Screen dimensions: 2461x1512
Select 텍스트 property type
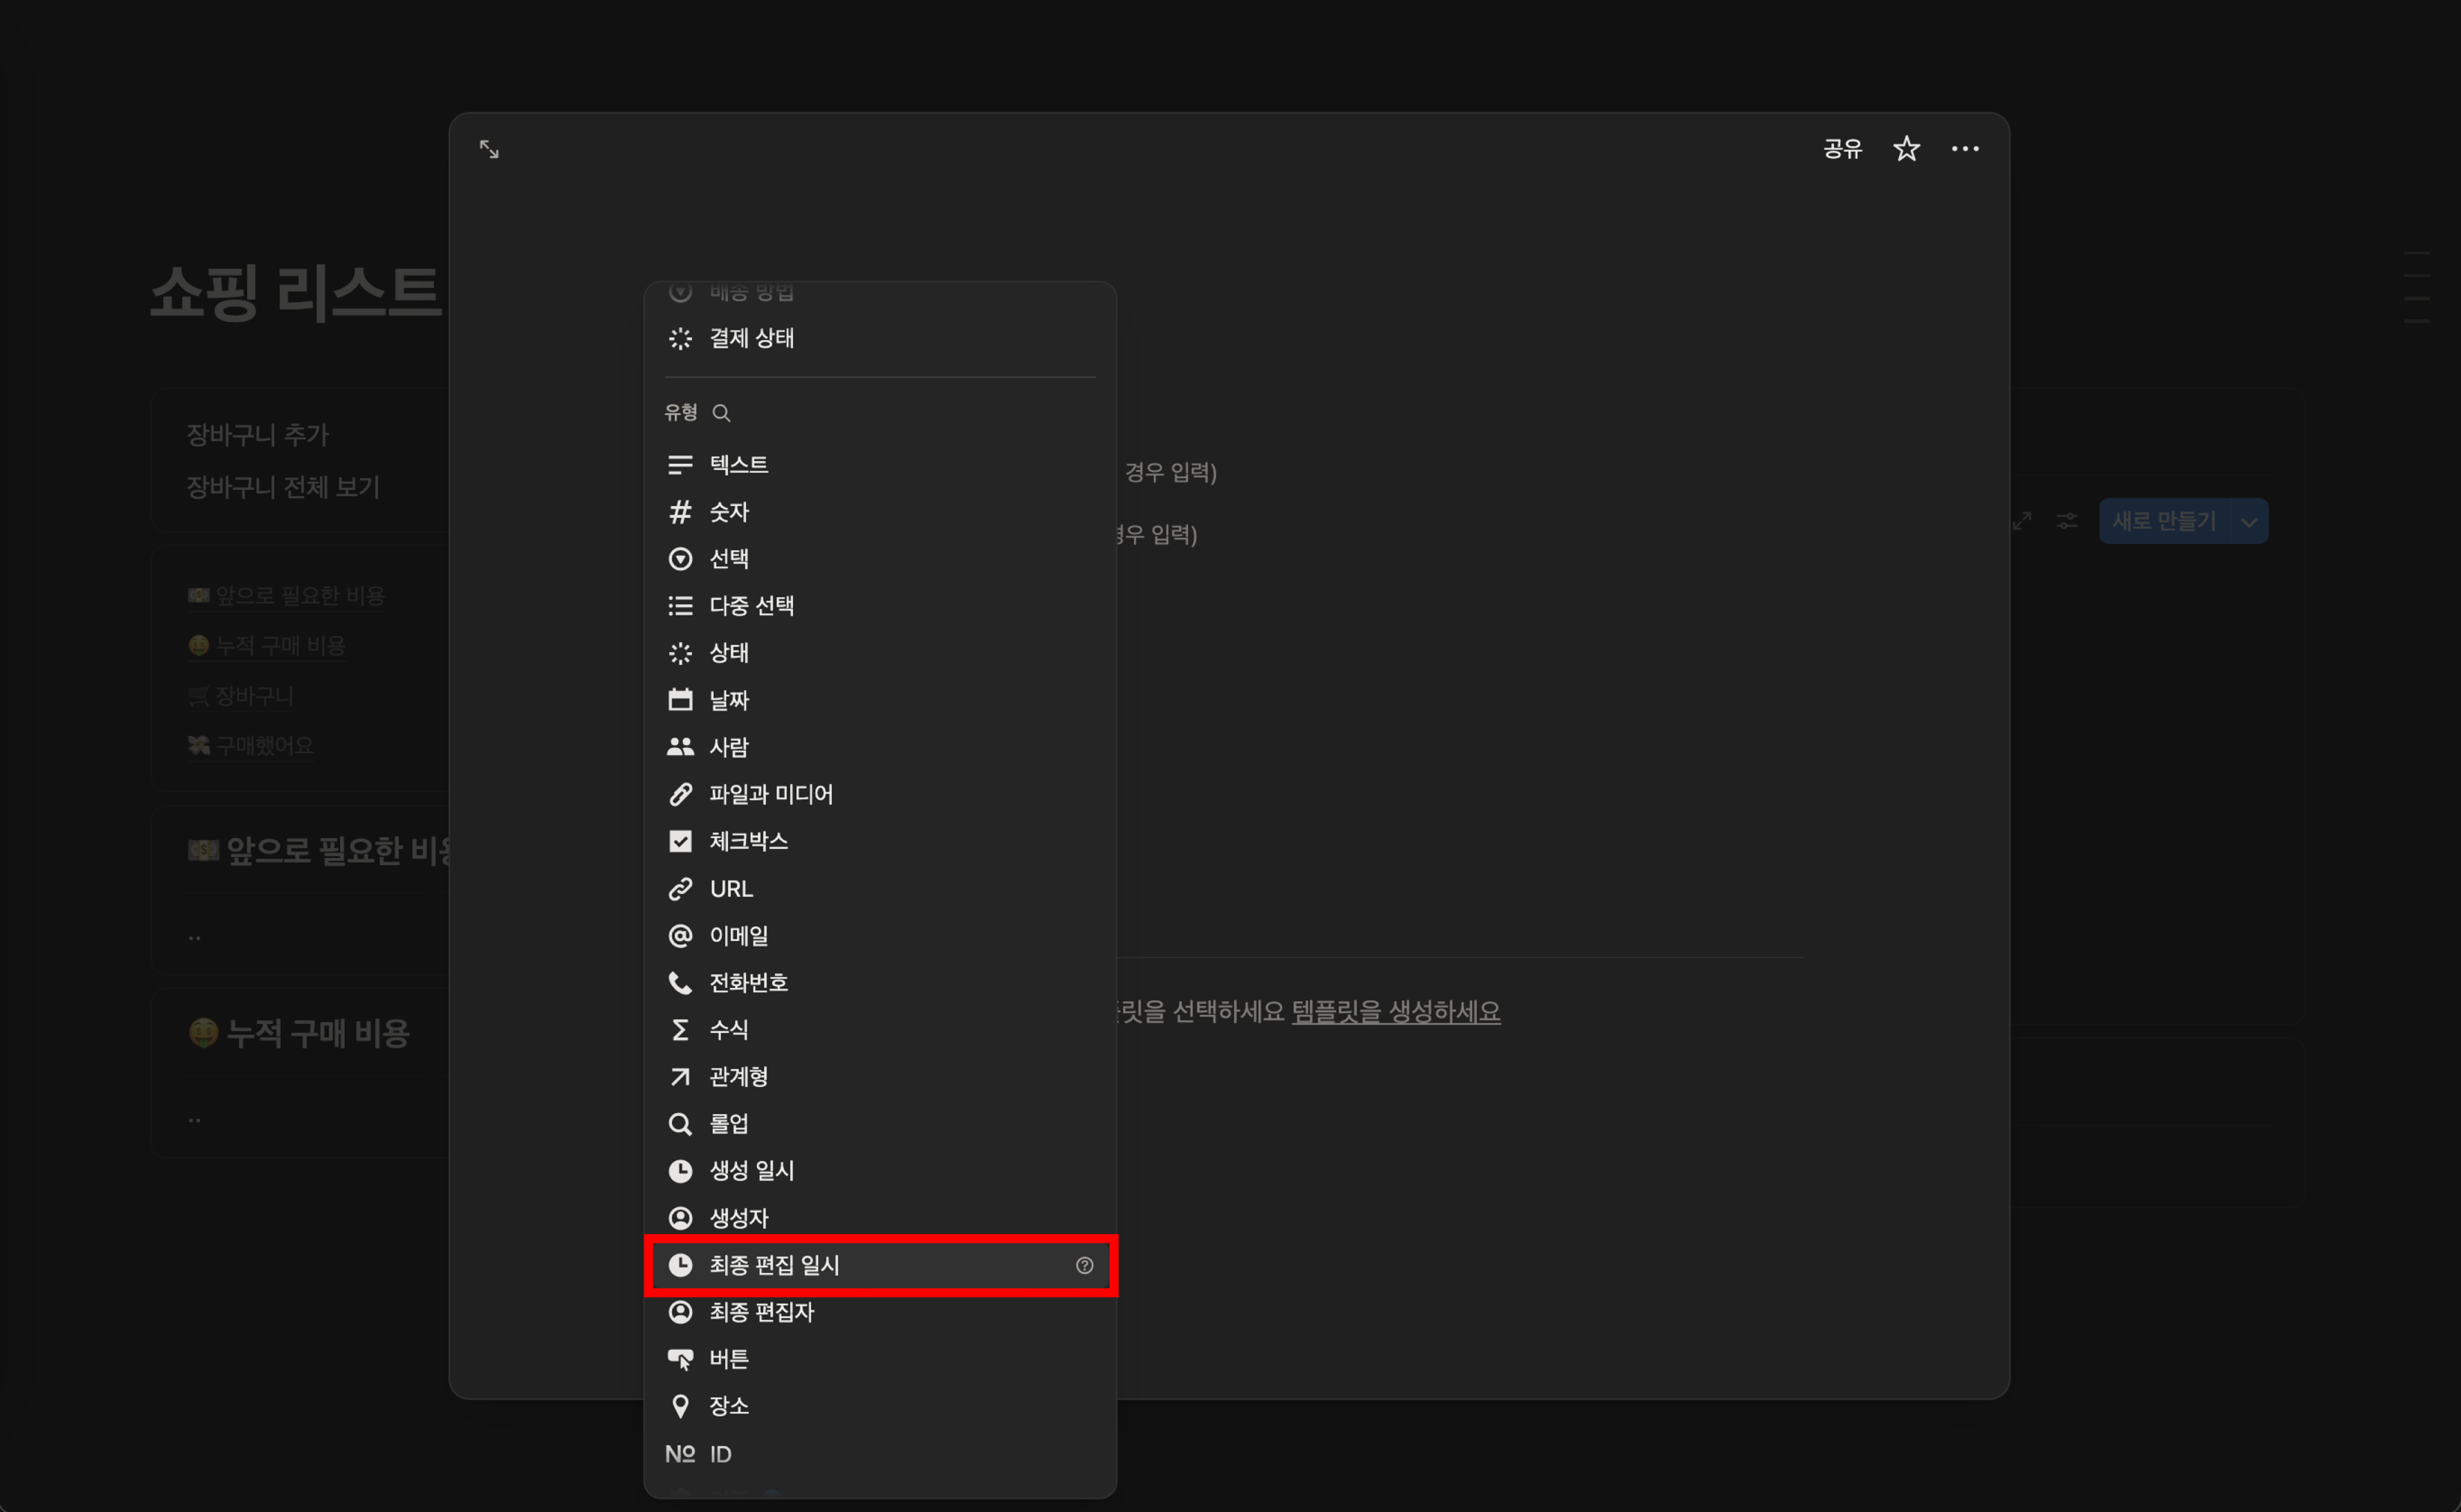coord(738,465)
